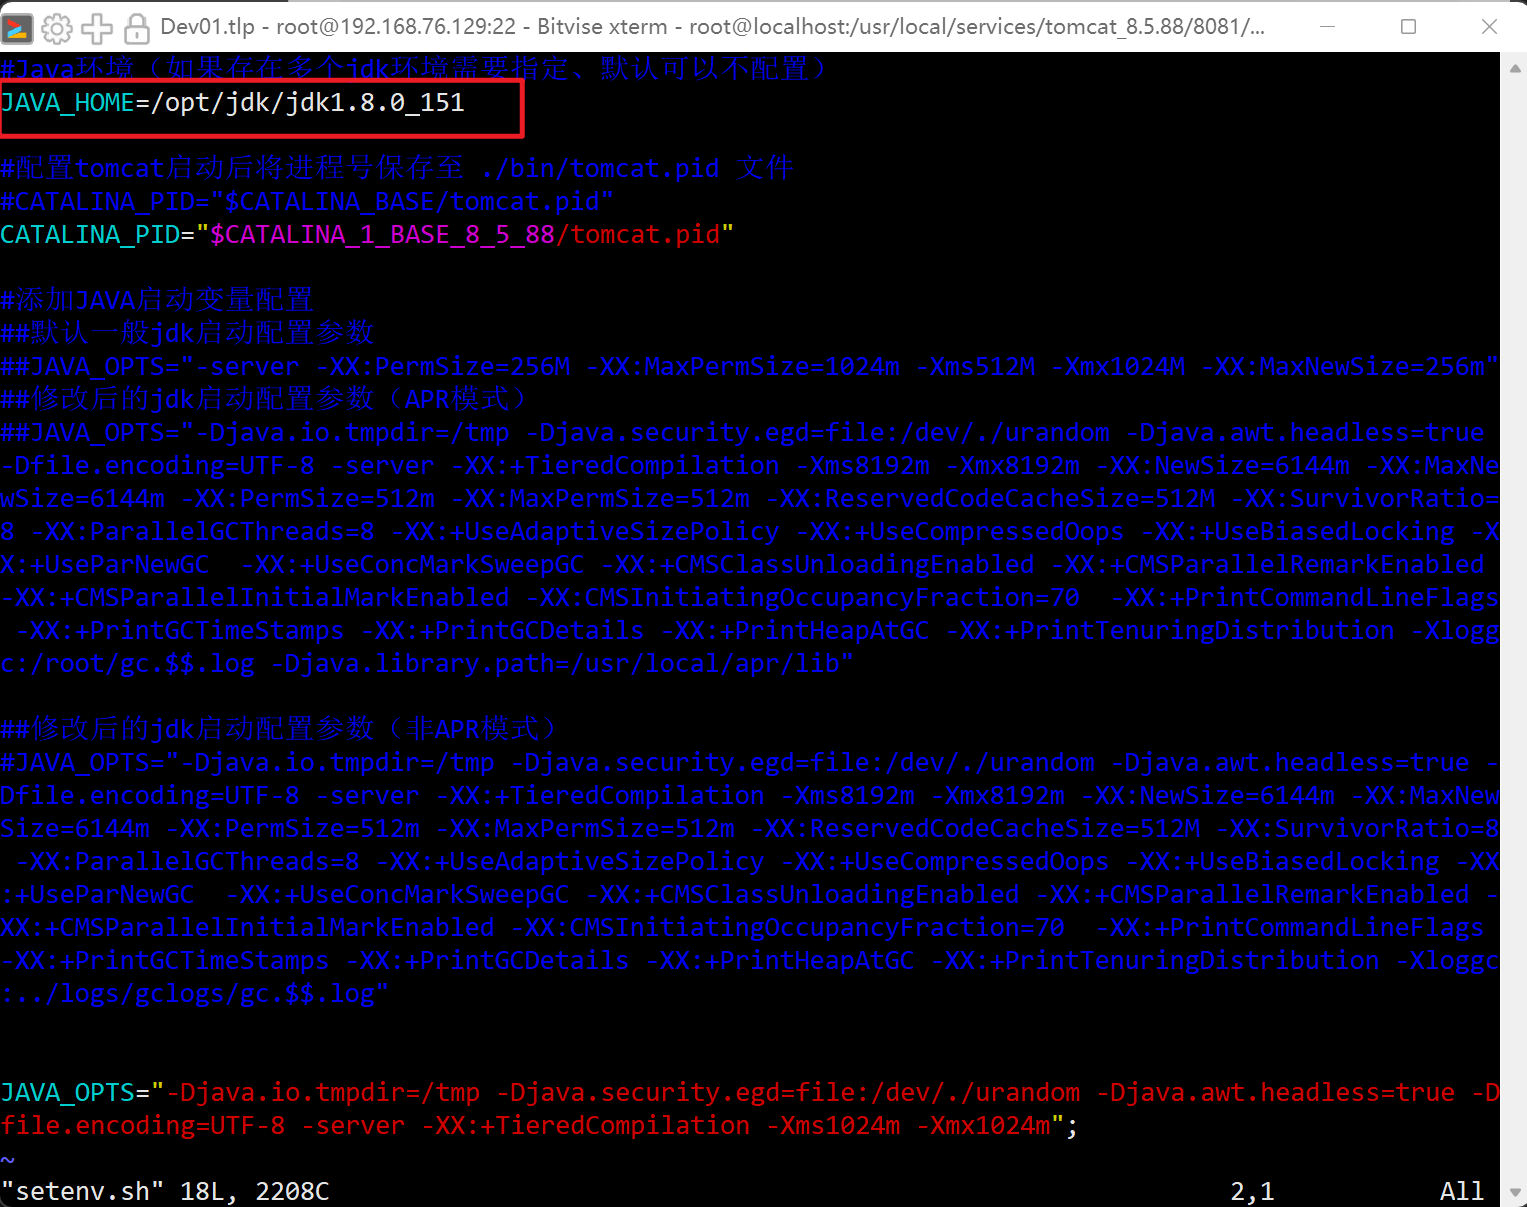Open the settings gear in title bar
Viewport: 1527px width, 1207px height.
57,27
